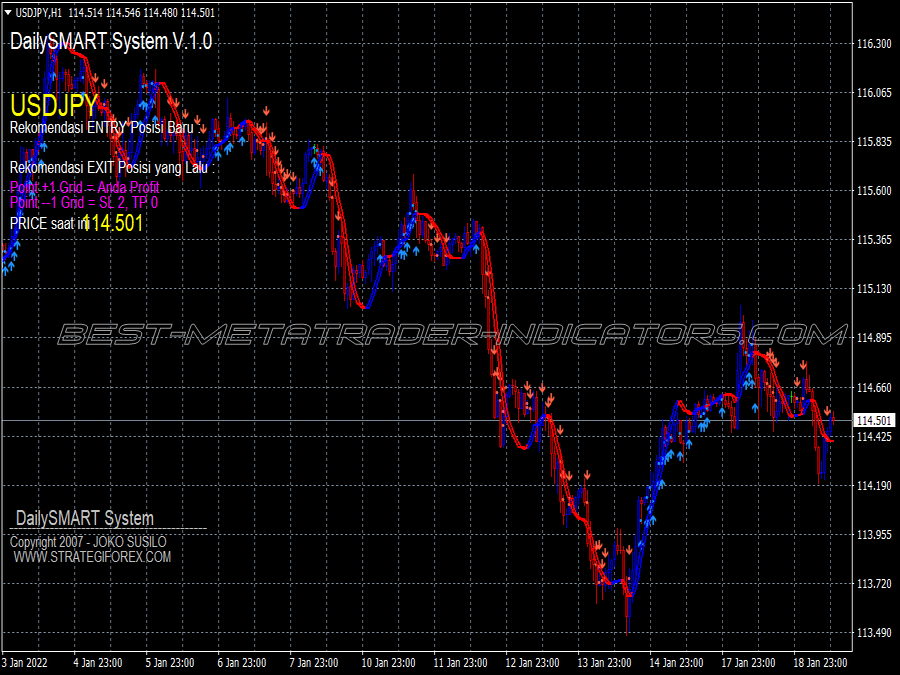Click the 115.130 price axis label
900x675 pixels.
874,289
